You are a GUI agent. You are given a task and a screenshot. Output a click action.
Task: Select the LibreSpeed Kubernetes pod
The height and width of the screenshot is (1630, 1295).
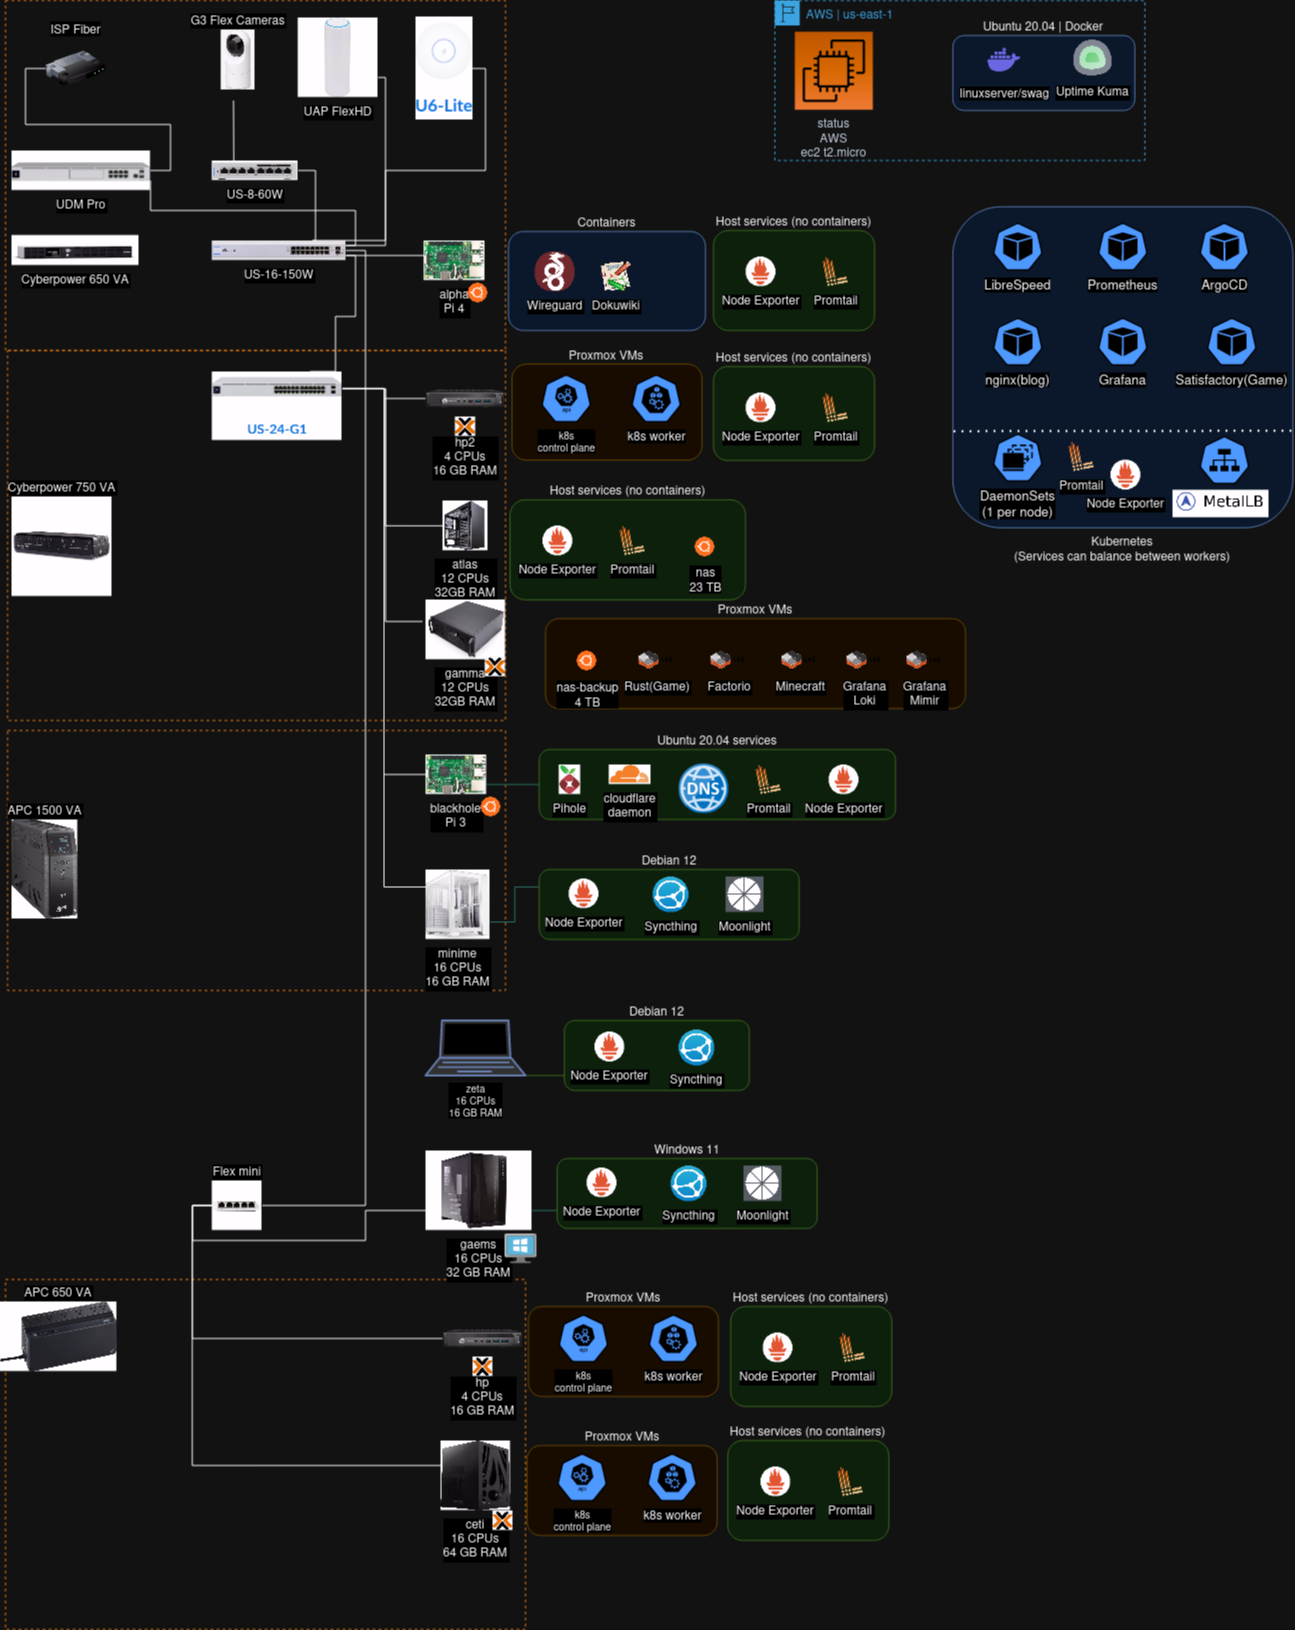(x=1017, y=247)
